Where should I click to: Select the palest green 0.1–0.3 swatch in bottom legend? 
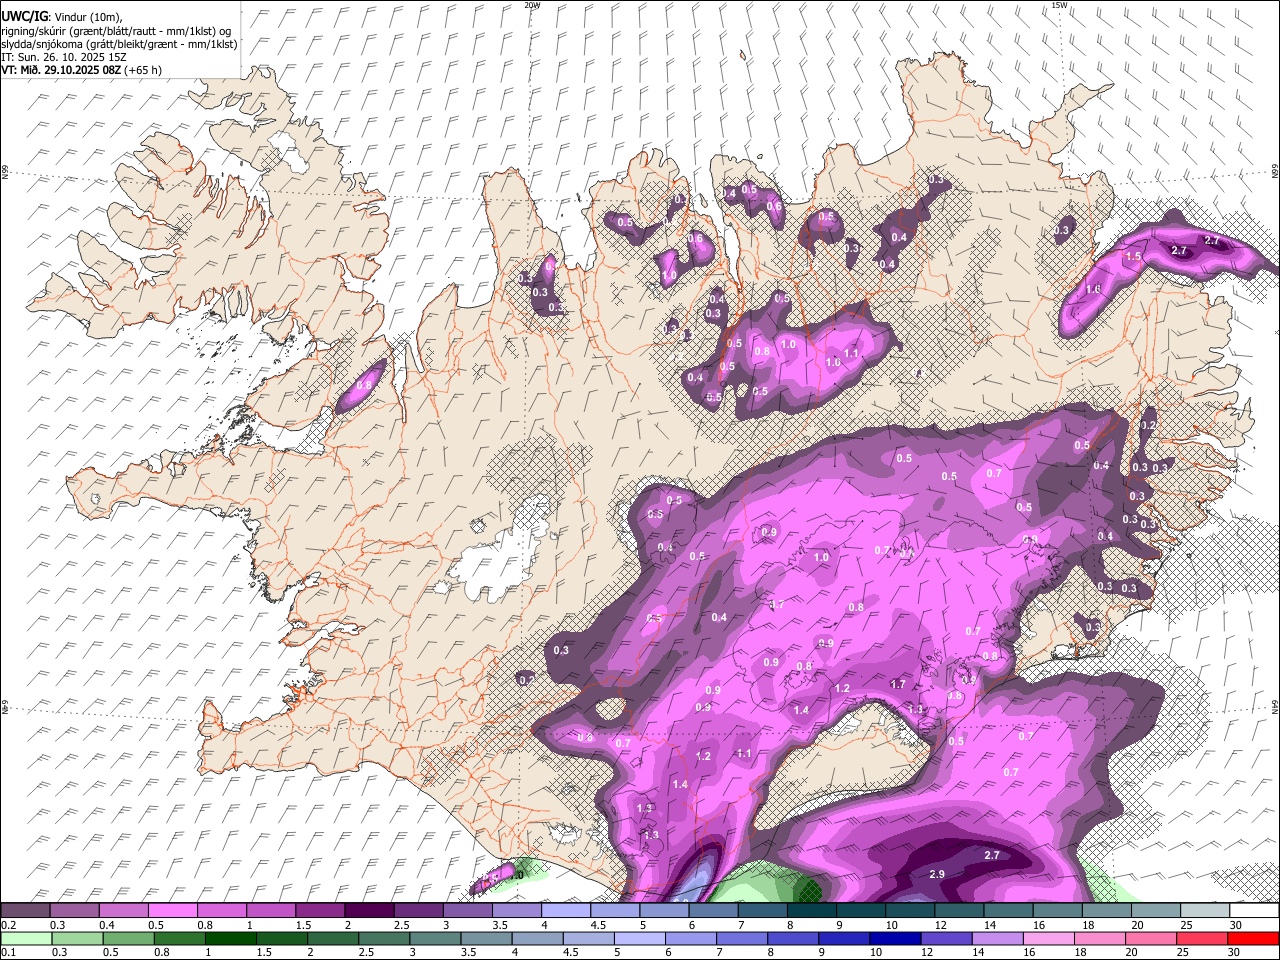click(25, 938)
